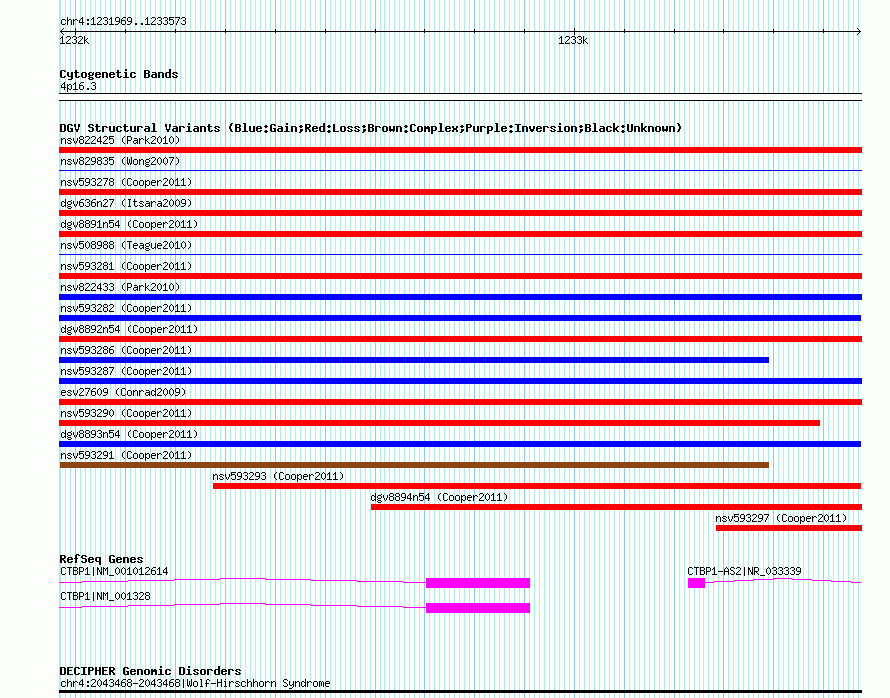Click nsv593297 (Cooper2011) label
The image size is (890, 698).
781,518
